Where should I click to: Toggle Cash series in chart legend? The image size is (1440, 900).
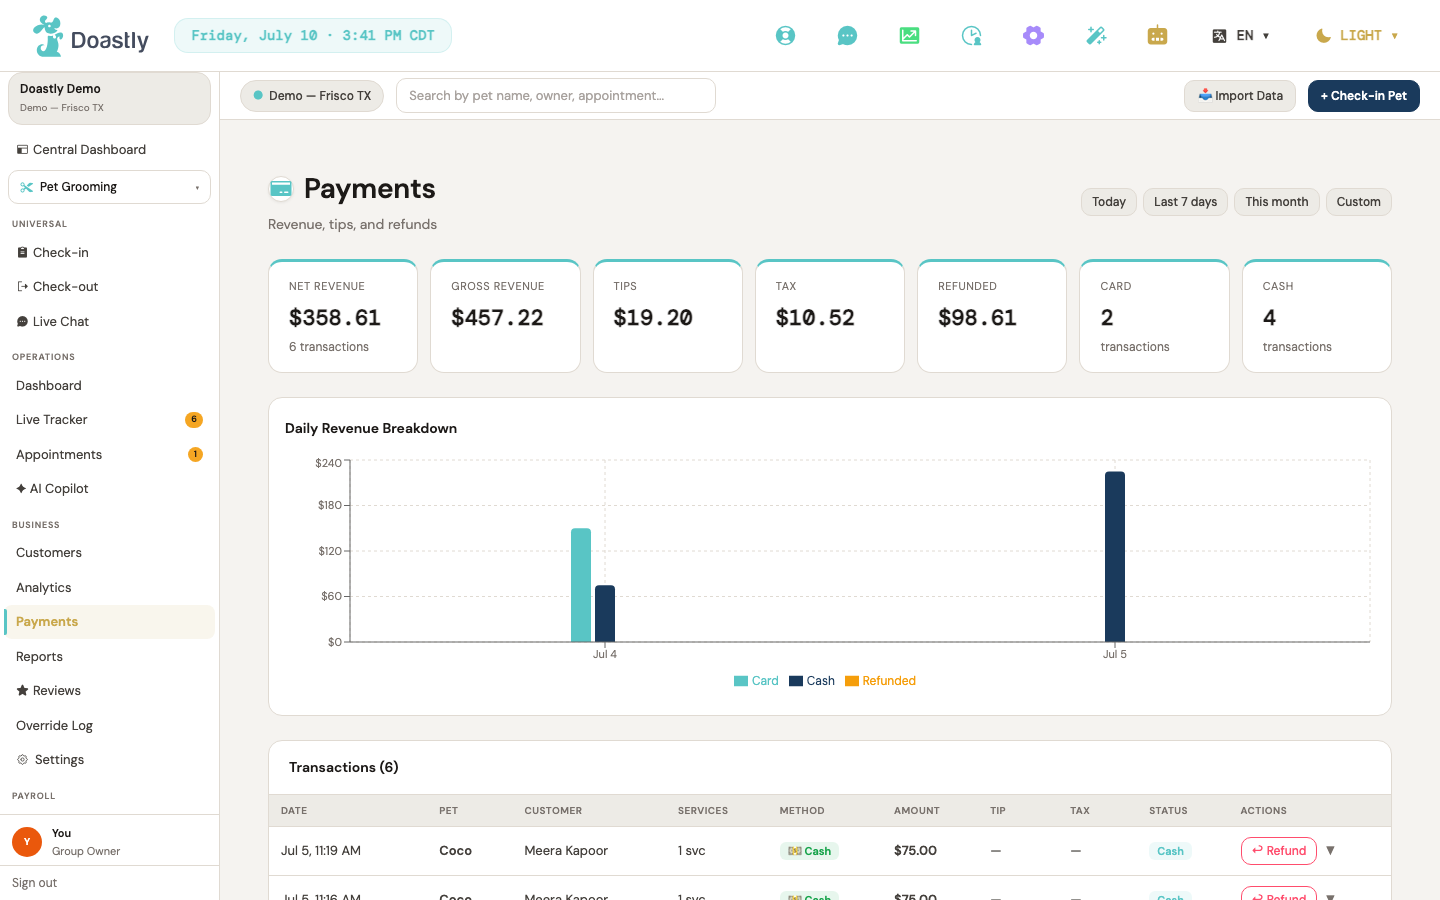click(812, 681)
